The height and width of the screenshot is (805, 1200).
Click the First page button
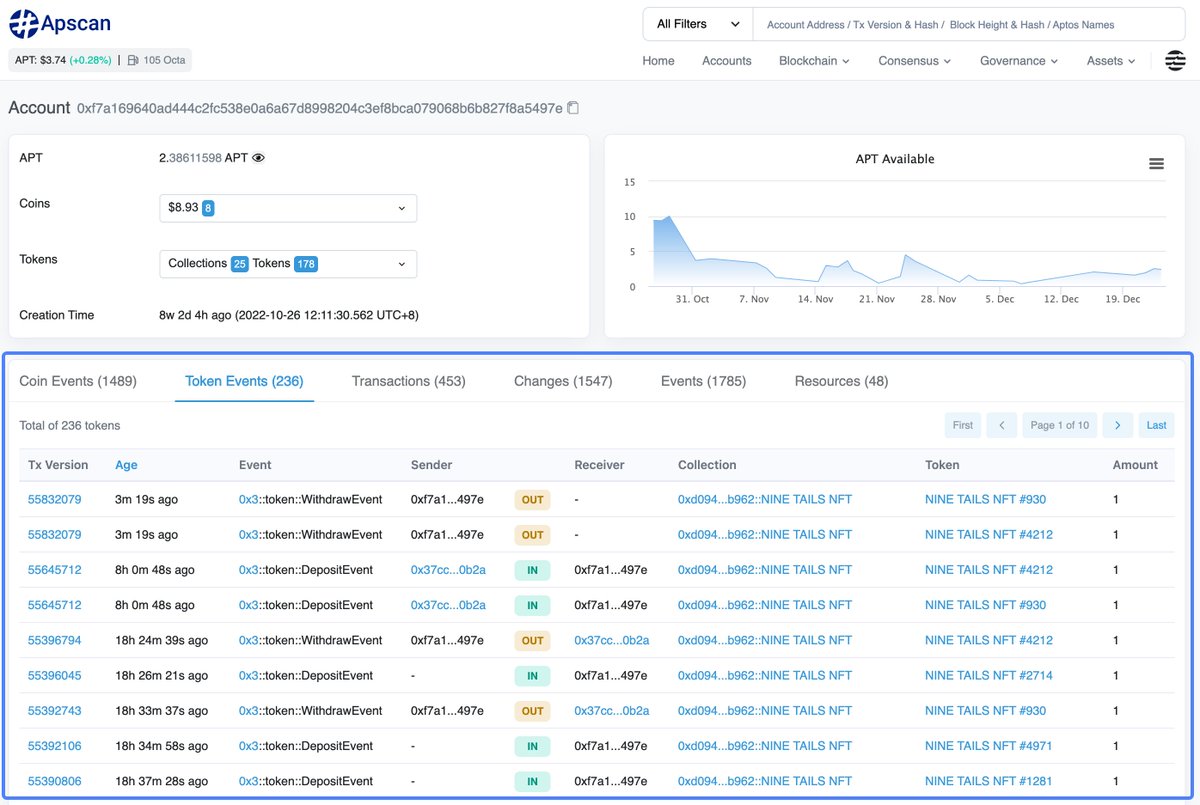pos(963,425)
